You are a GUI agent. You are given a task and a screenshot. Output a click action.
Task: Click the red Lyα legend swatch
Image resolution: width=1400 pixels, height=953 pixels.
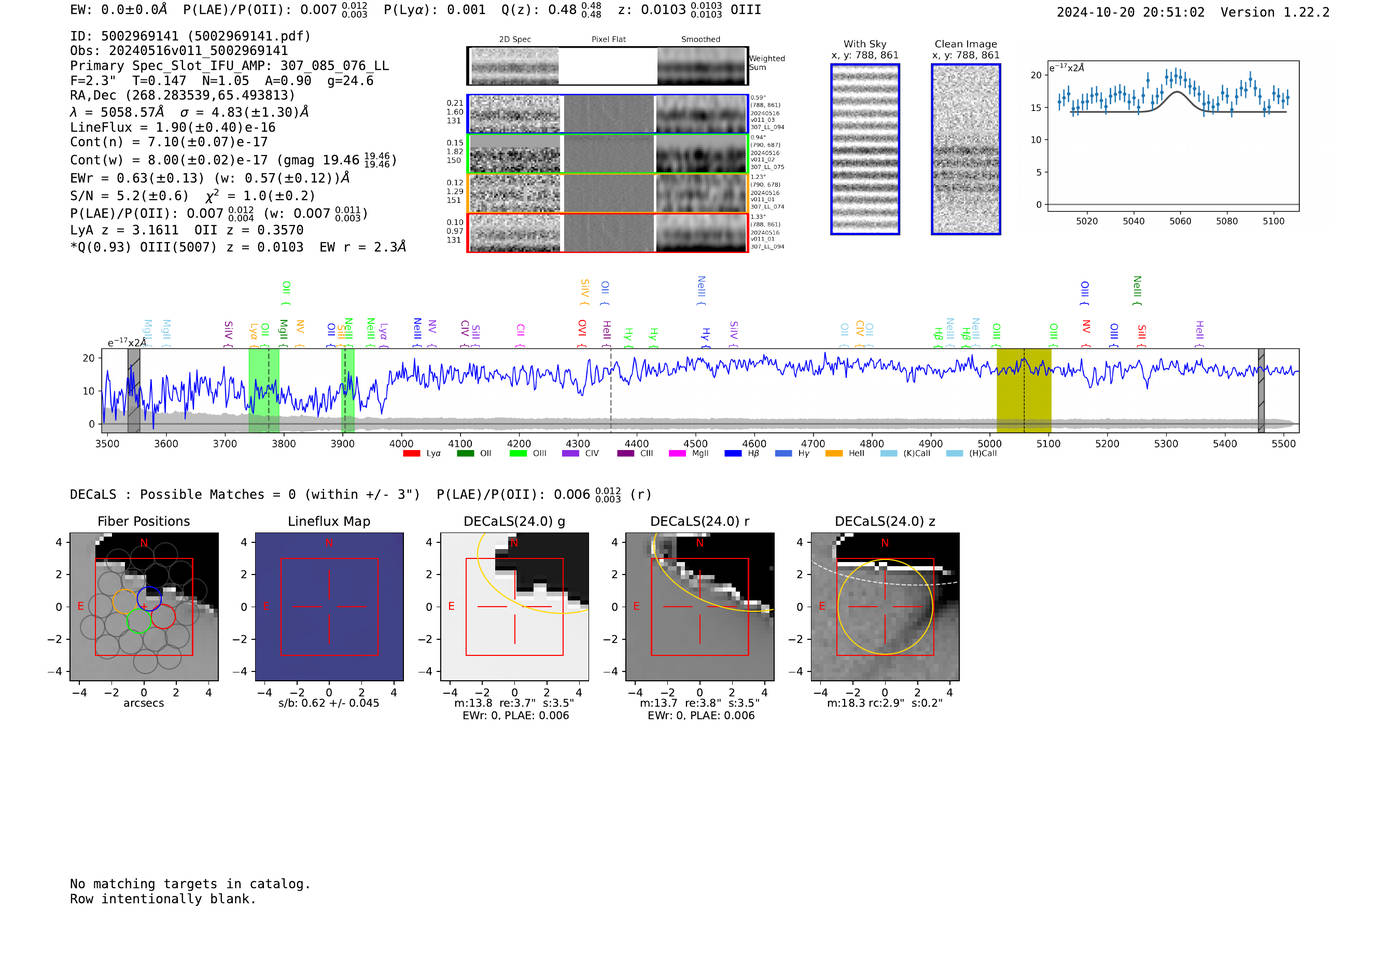click(411, 454)
